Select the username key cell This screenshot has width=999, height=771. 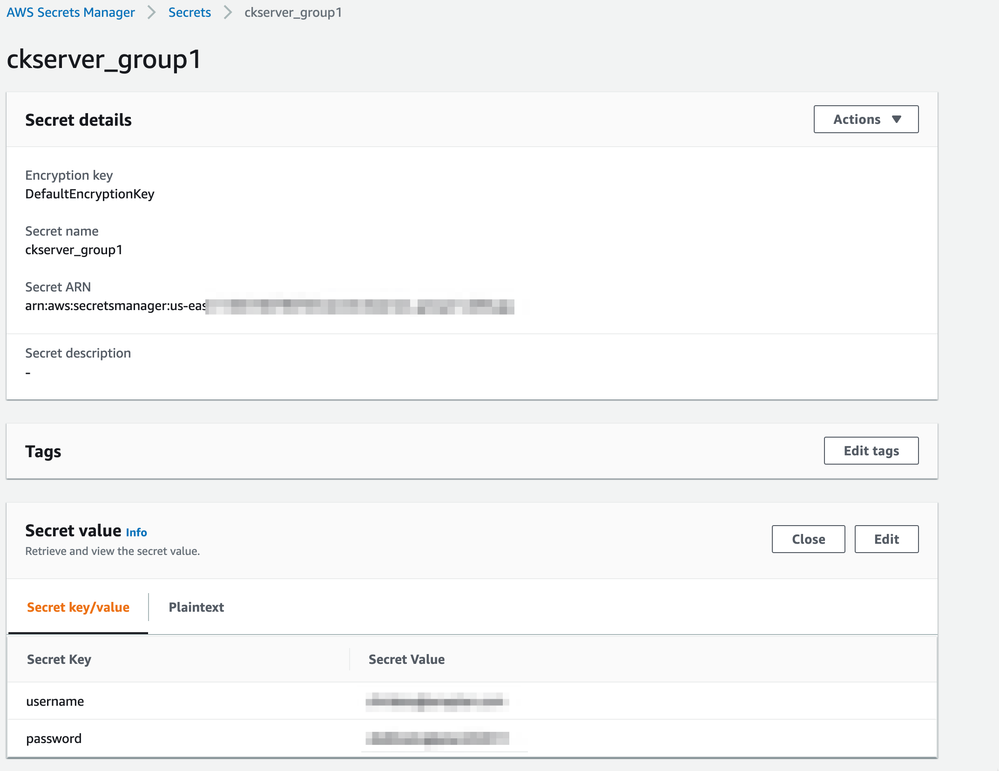[x=55, y=702]
